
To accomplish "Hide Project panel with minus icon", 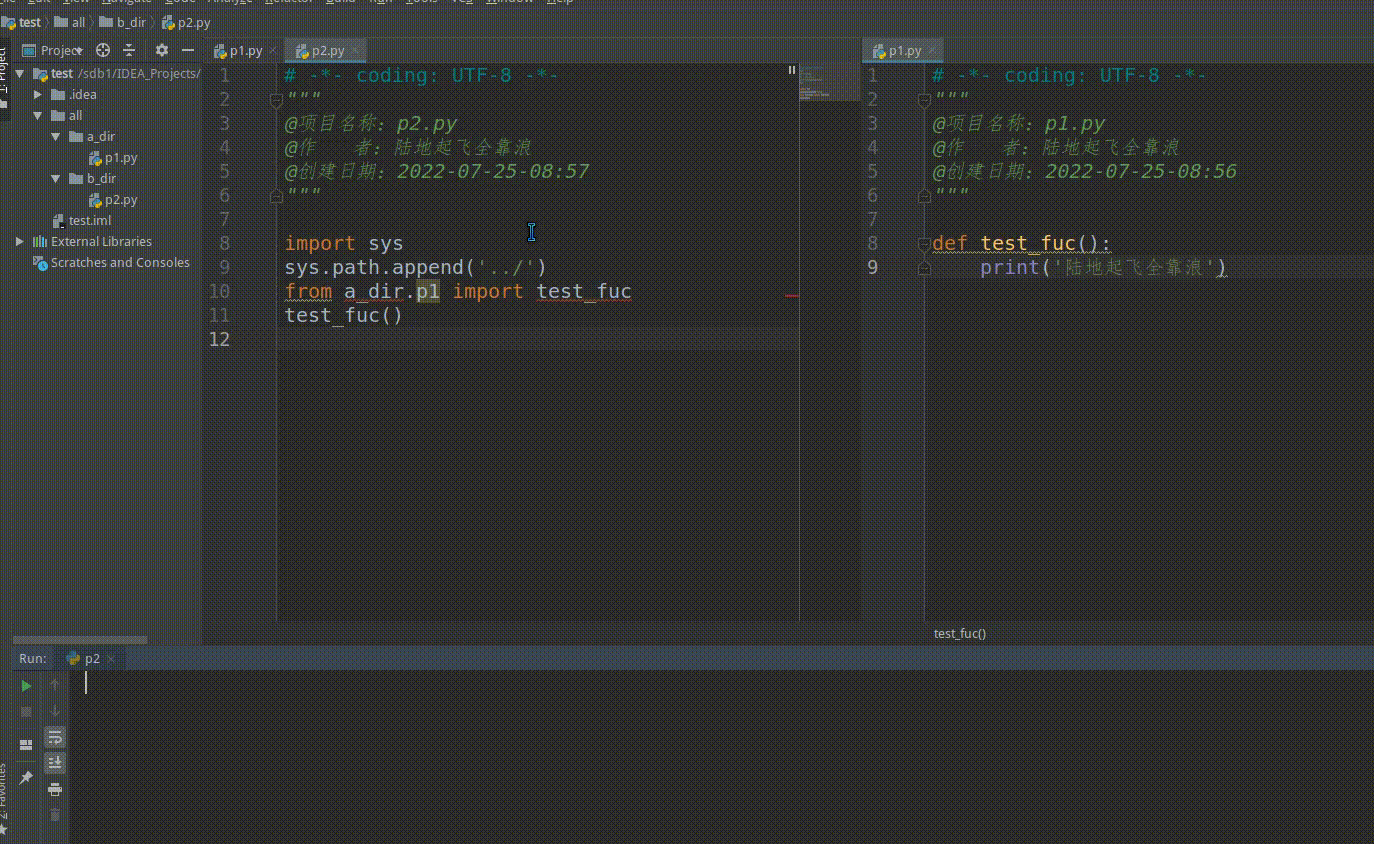I will (187, 50).
